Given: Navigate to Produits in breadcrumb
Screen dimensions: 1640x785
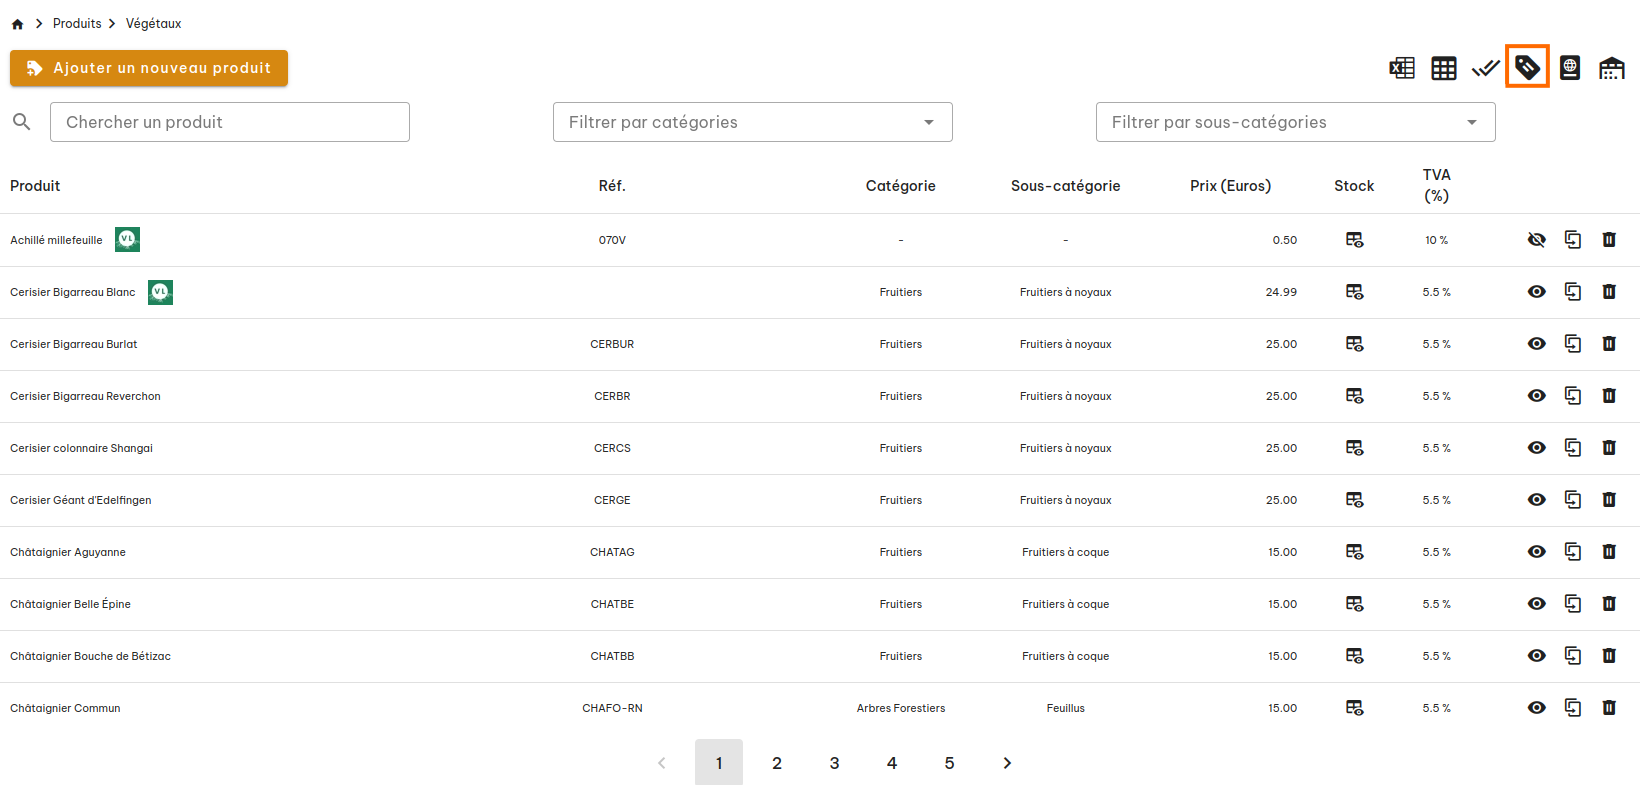Looking at the screenshot, I should [x=77, y=23].
